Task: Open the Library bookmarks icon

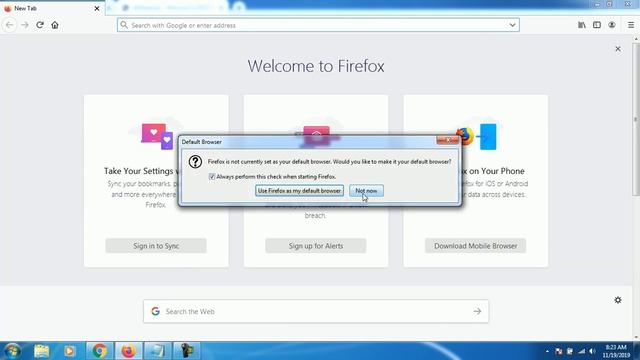Action: tap(582, 25)
